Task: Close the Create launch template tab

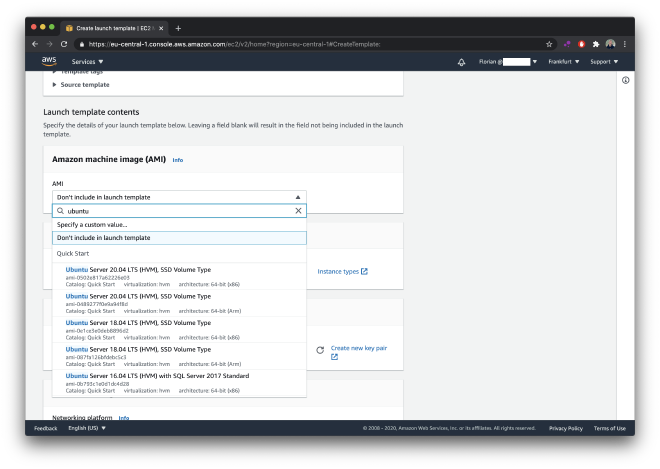Action: tap(161, 28)
